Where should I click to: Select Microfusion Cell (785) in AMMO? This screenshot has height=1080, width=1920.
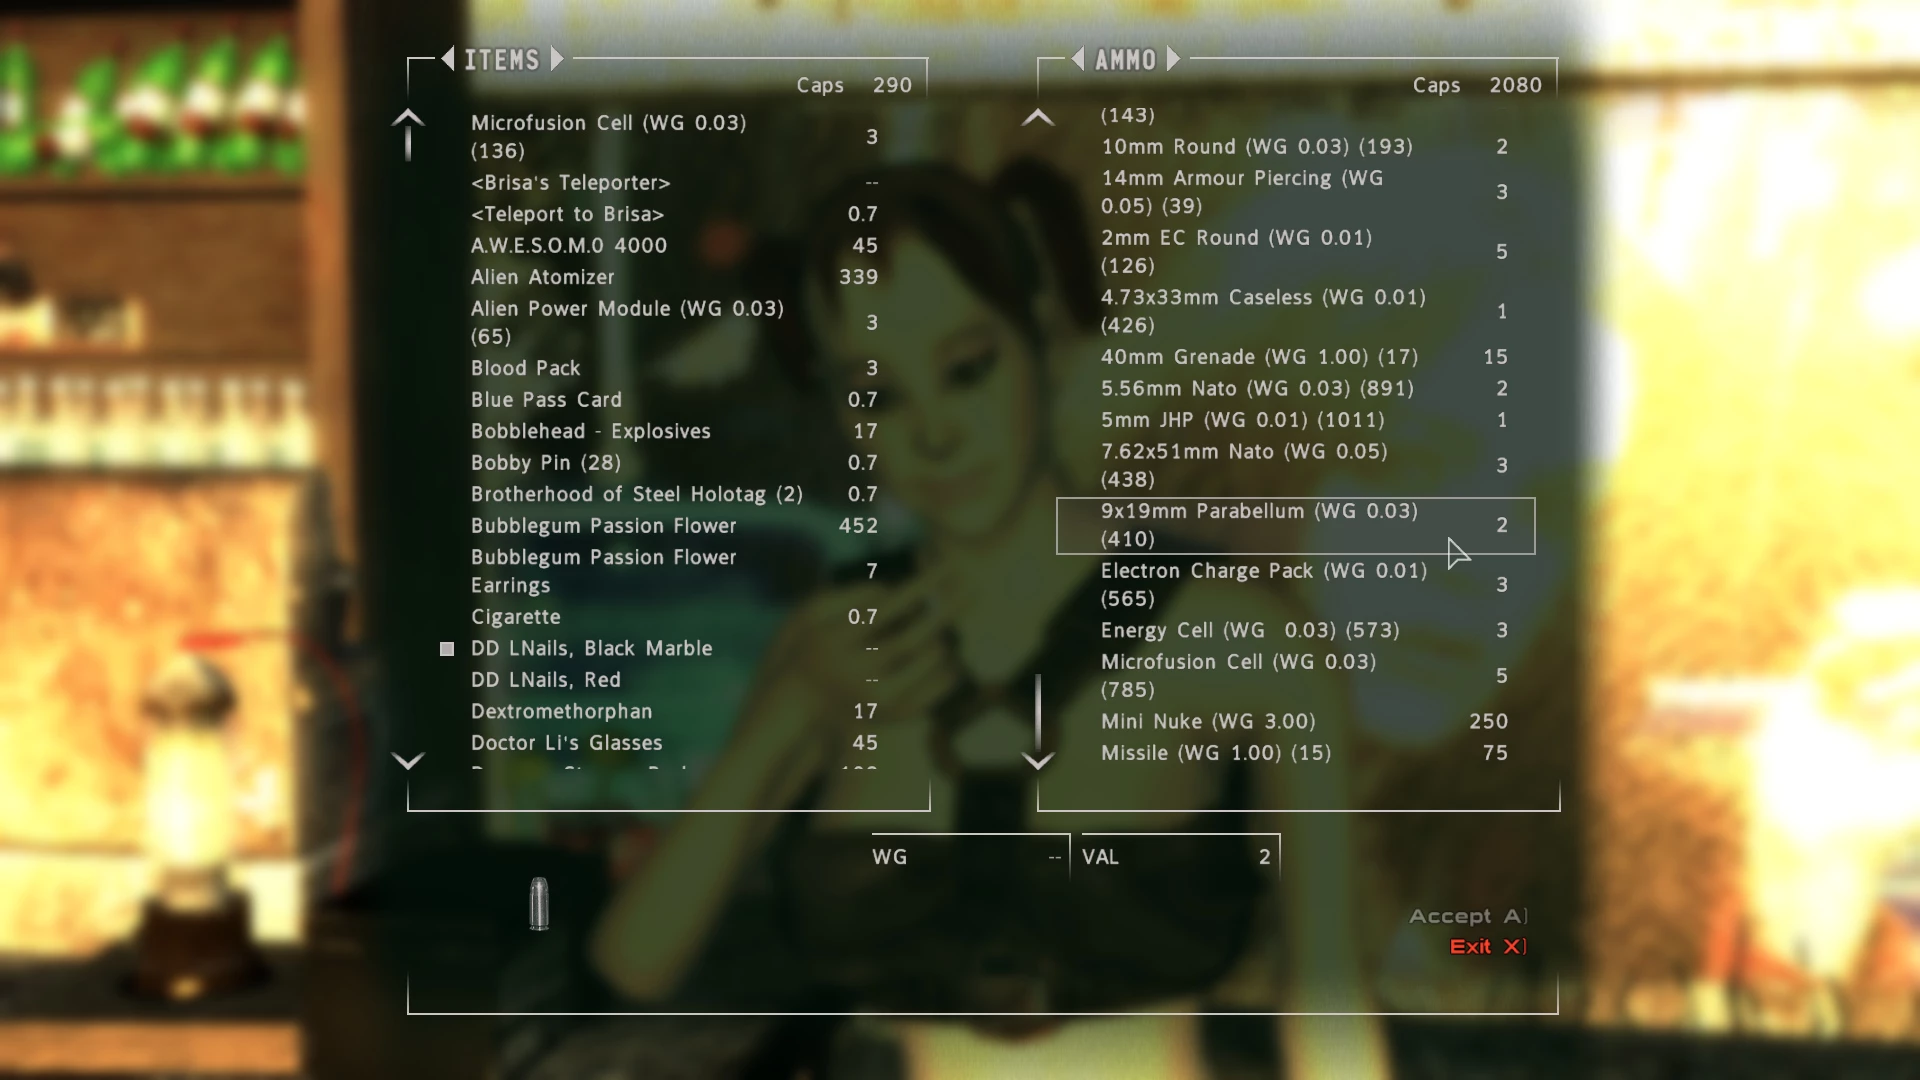point(1305,676)
